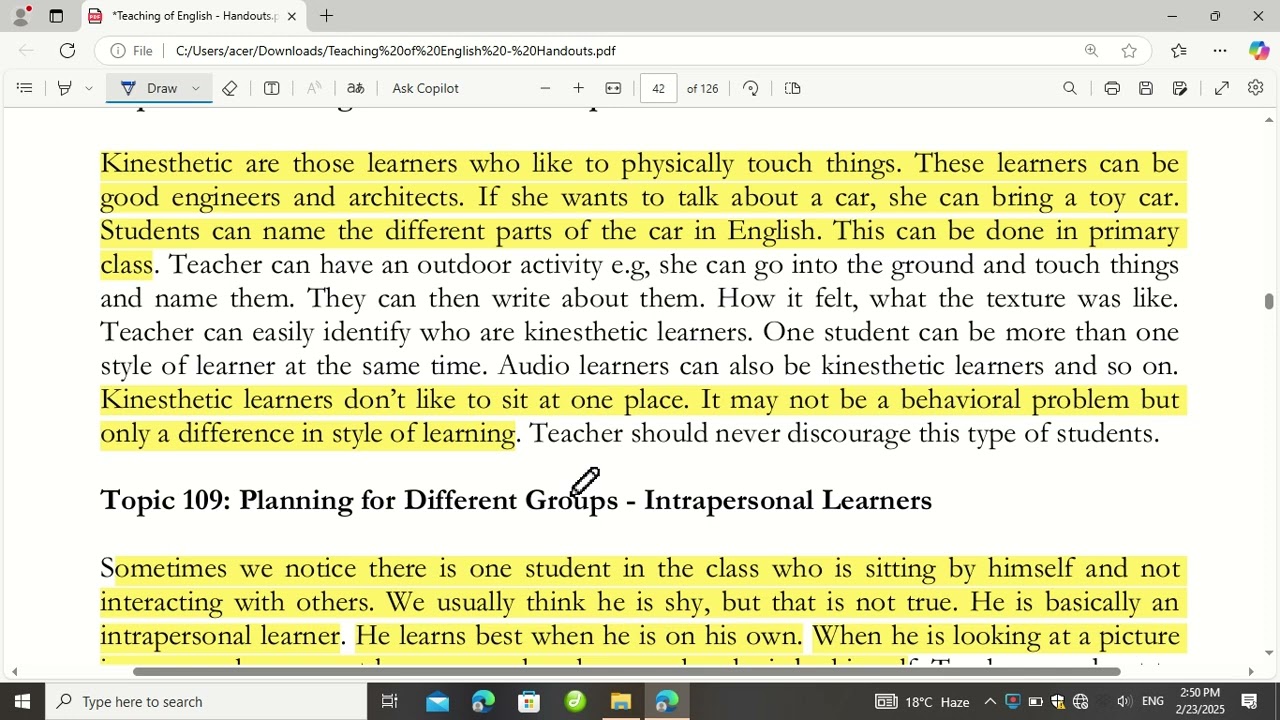View site information for the file
The width and height of the screenshot is (1280, 720).
(131, 51)
